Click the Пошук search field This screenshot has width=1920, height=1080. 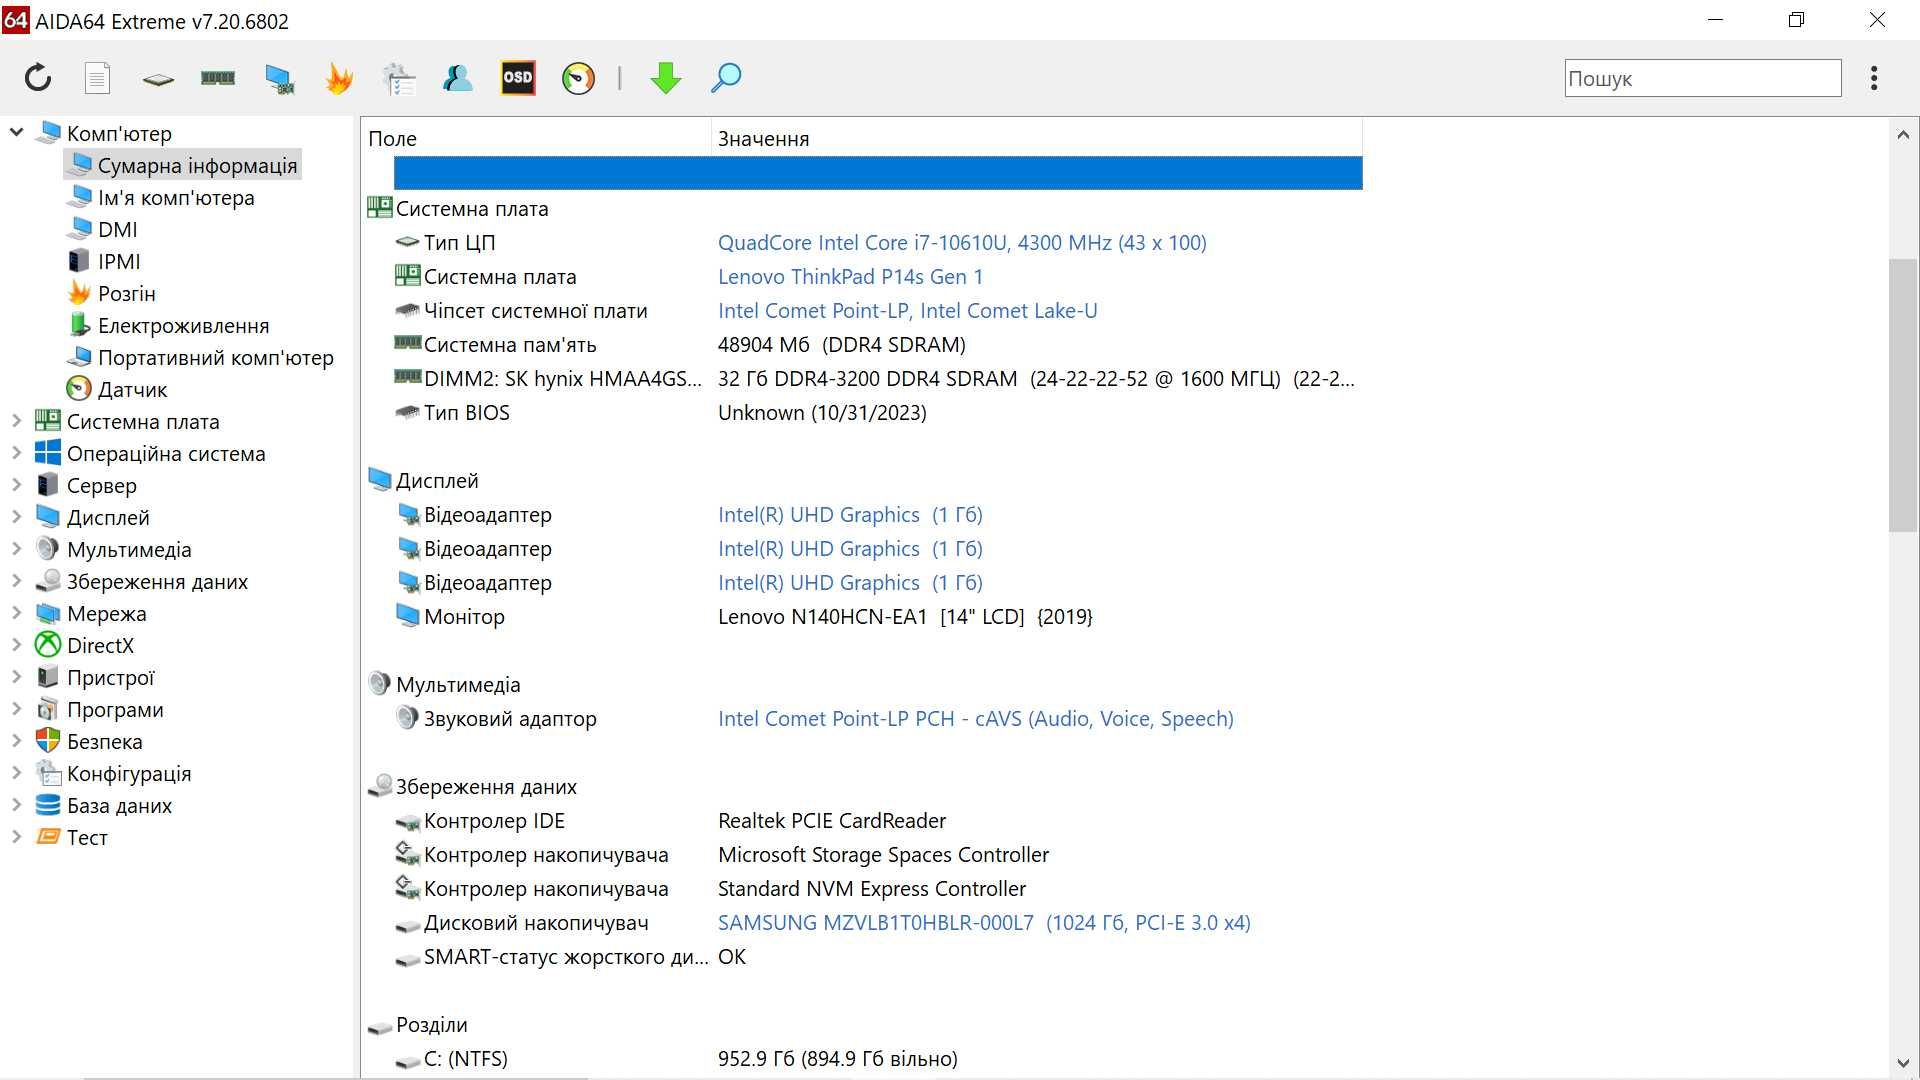[x=1702, y=78]
